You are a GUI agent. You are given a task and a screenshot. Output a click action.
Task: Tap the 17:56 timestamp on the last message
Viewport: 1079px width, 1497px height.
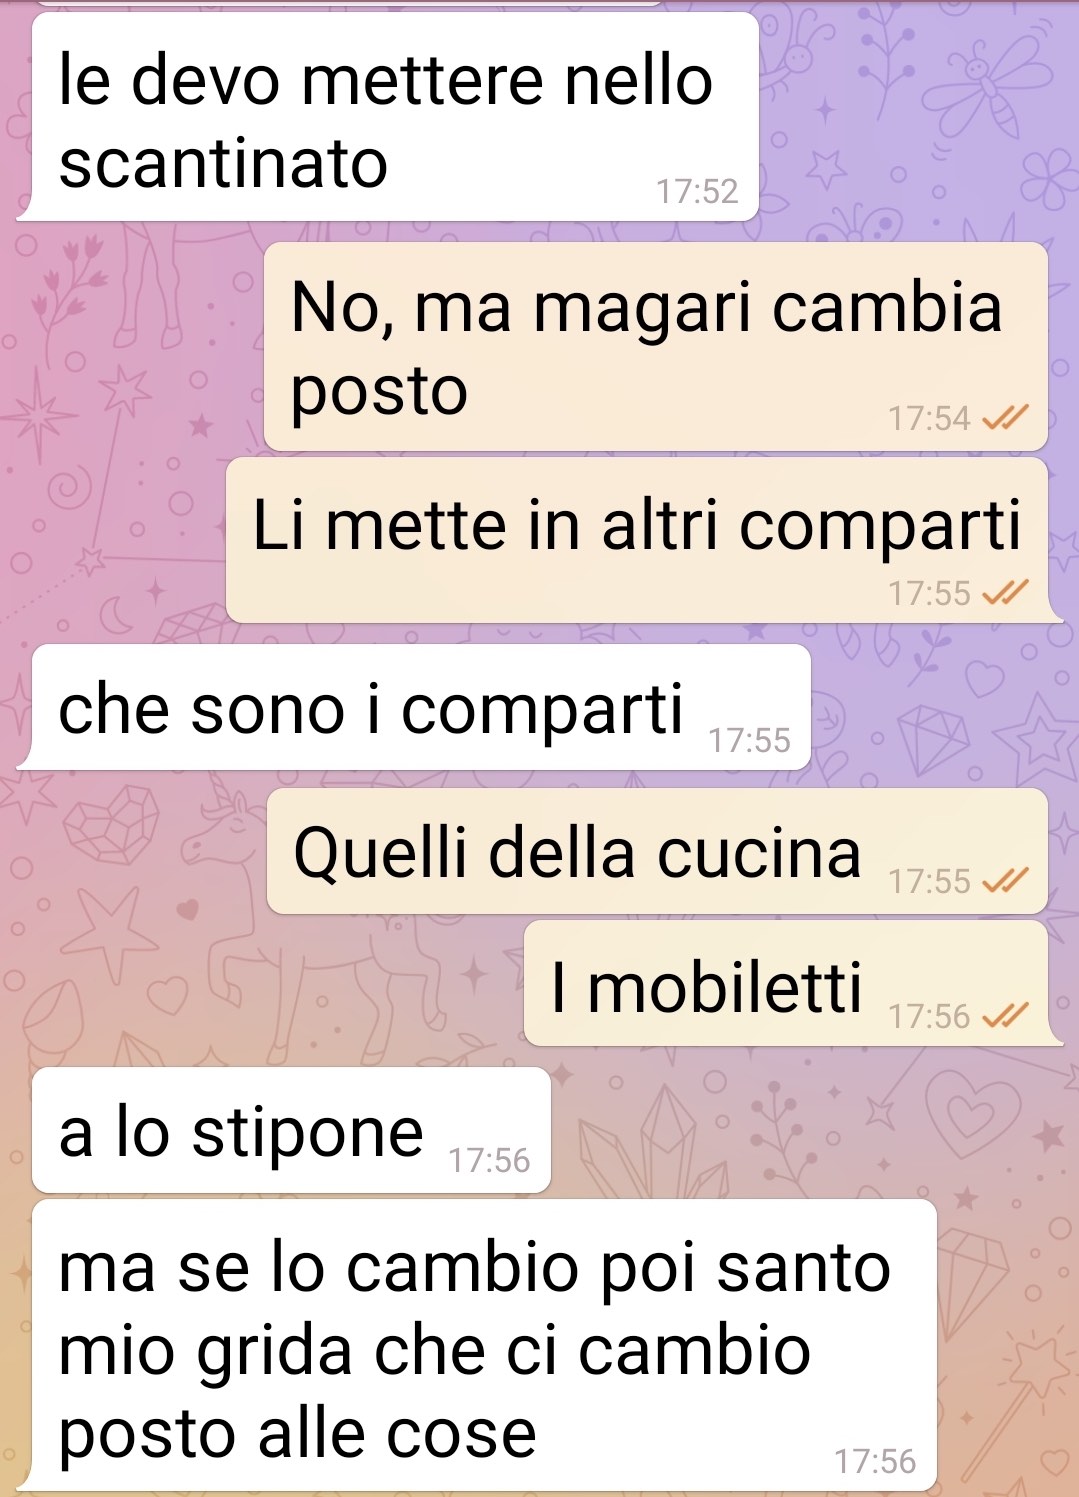tap(875, 1462)
